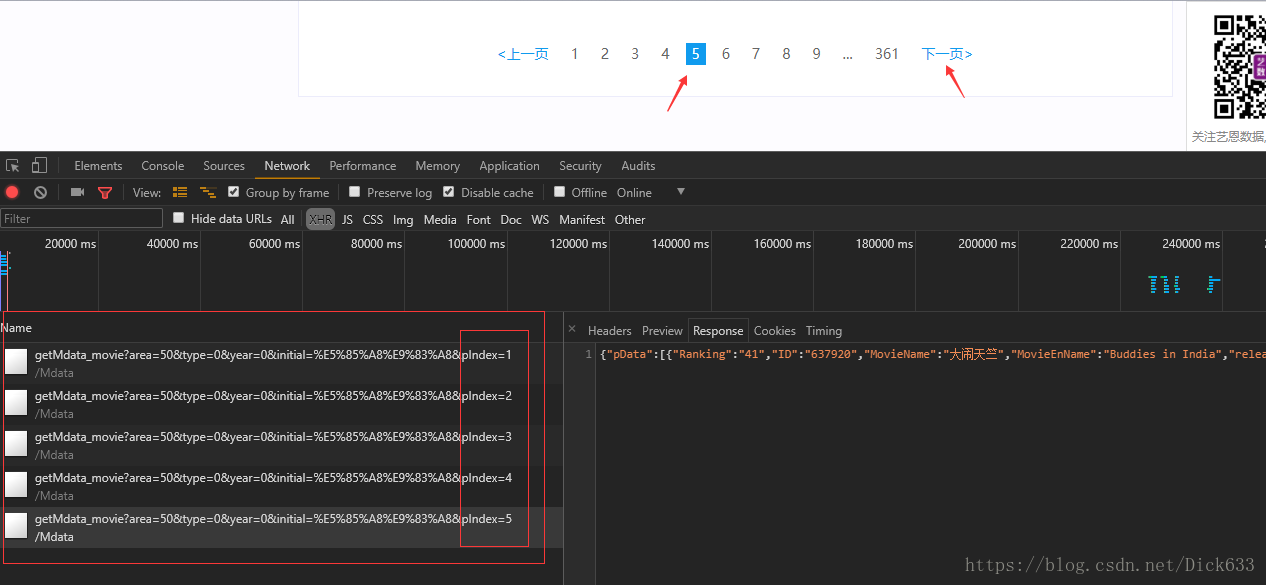The width and height of the screenshot is (1266, 585).
Task: Go to the Security tab
Action: coord(580,166)
